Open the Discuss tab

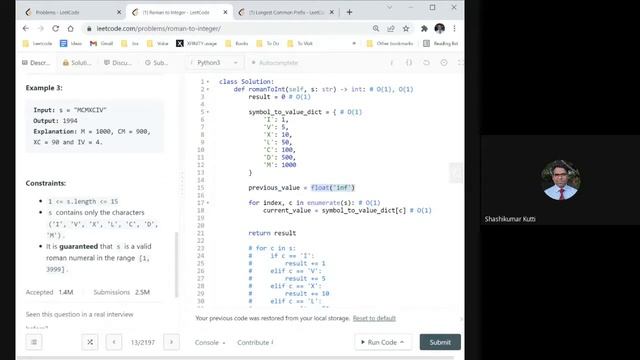coord(118,62)
